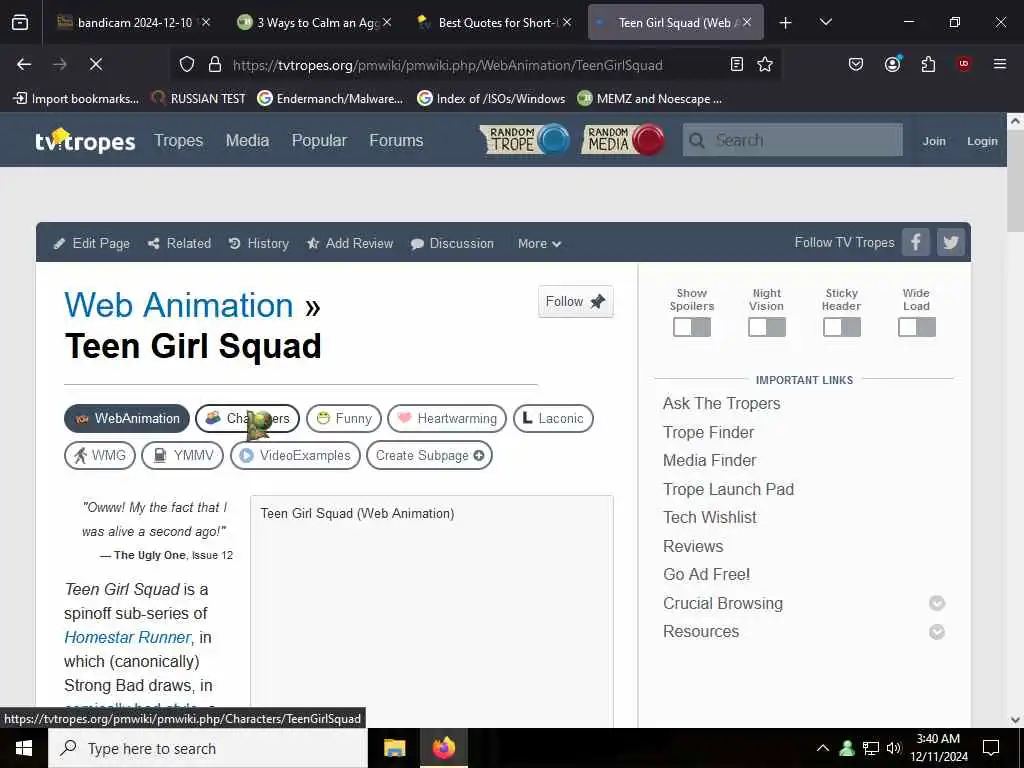This screenshot has width=1024, height=768.
Task: Expand Crucial Browsing section arrow
Action: tap(936, 603)
